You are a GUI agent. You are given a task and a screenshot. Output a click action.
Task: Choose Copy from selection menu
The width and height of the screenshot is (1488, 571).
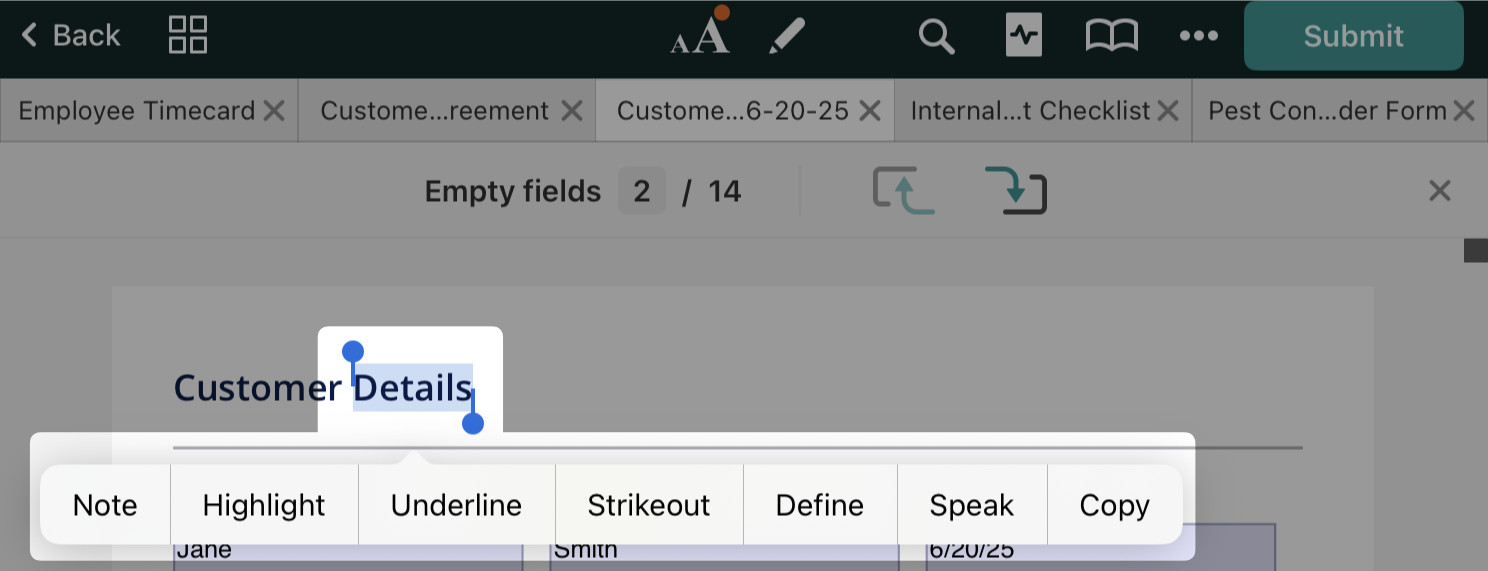[1114, 505]
